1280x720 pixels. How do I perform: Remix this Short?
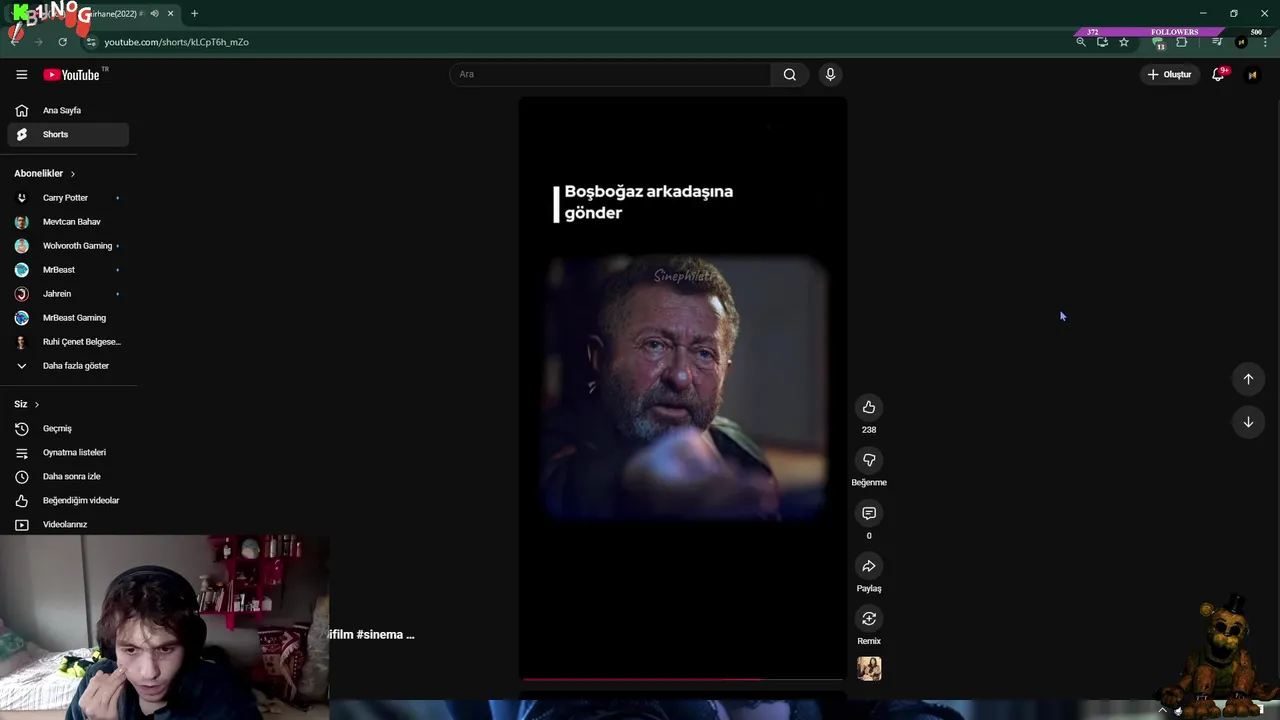point(869,619)
